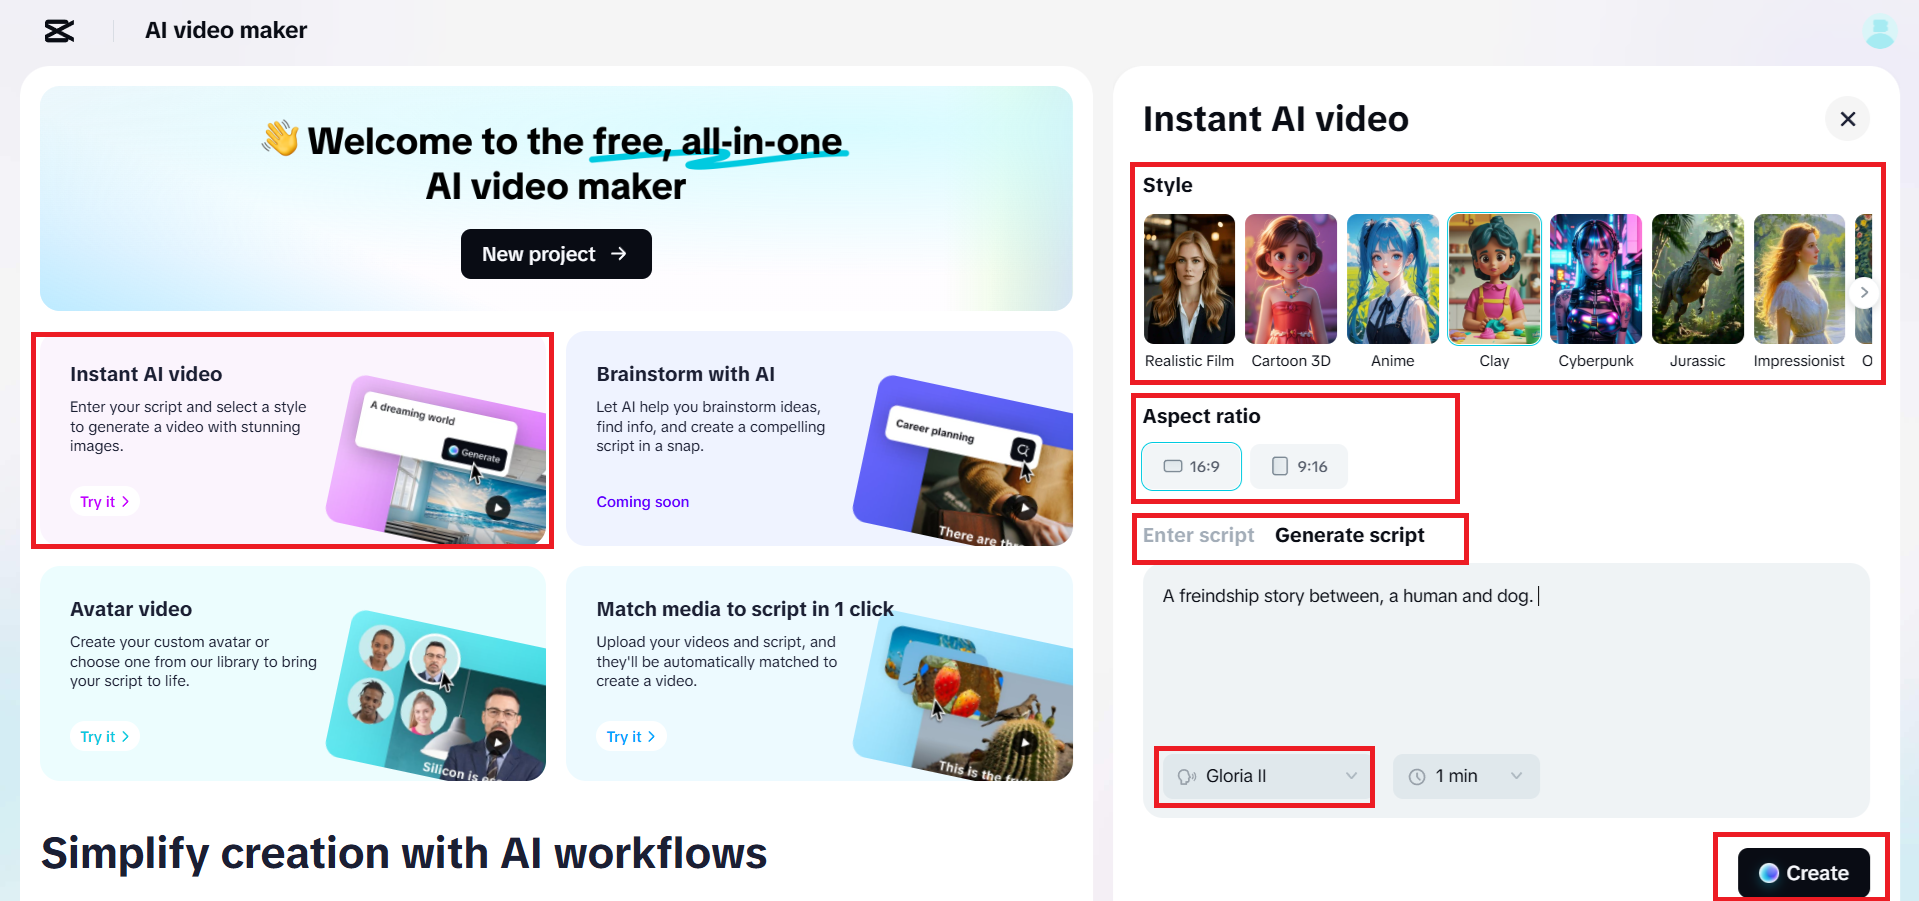Expand more styles with the right arrow

coord(1863,292)
